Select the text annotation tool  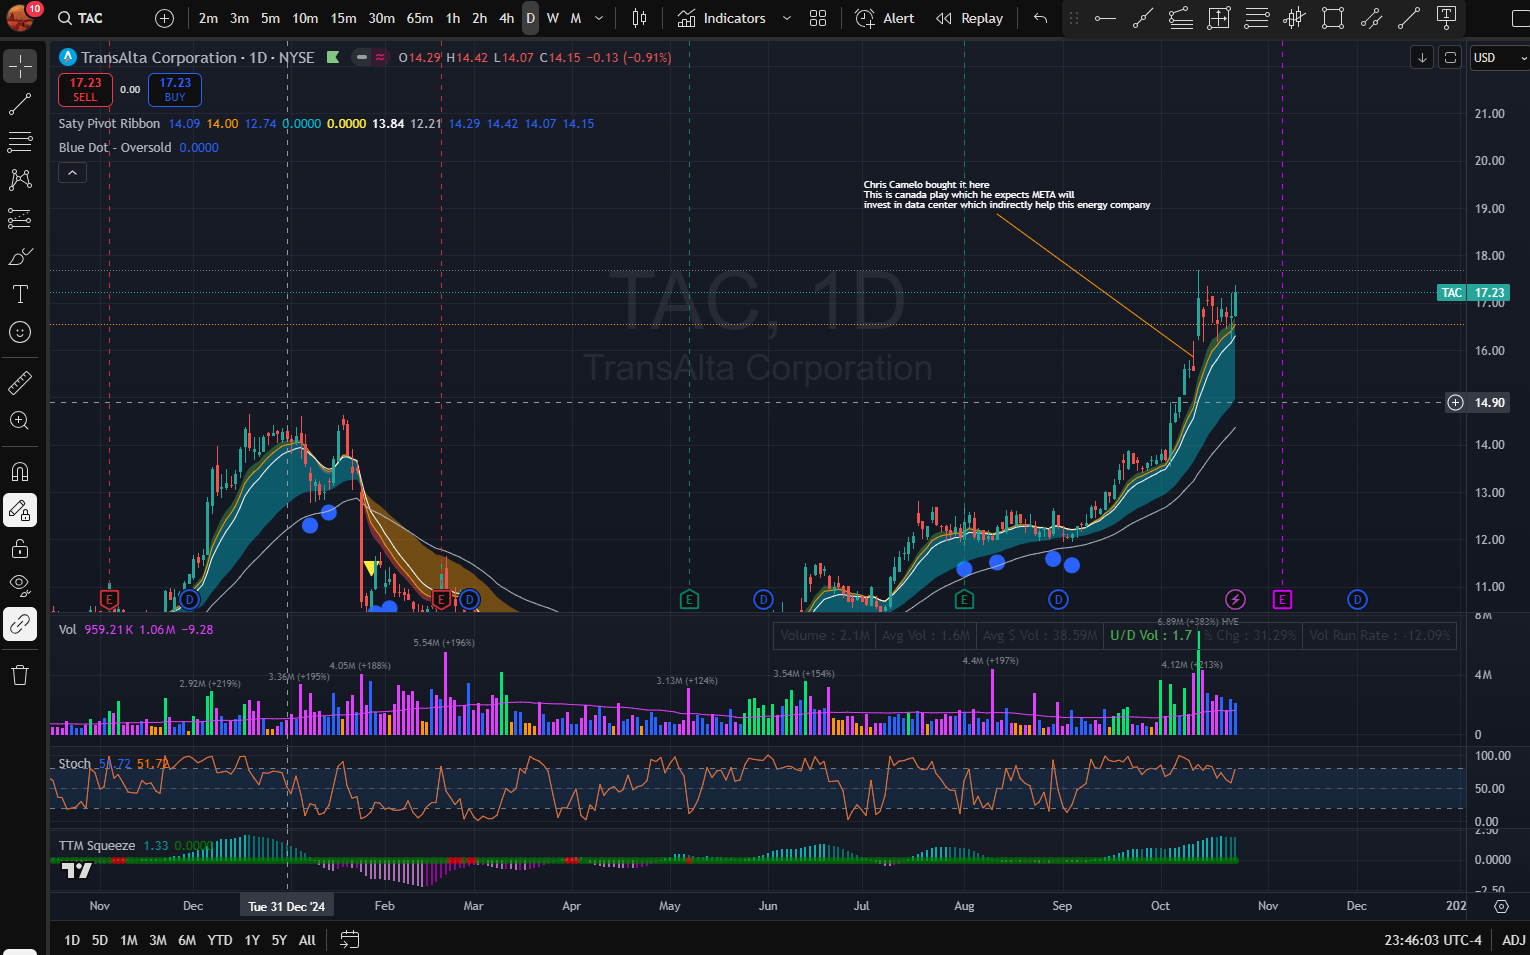(20, 294)
